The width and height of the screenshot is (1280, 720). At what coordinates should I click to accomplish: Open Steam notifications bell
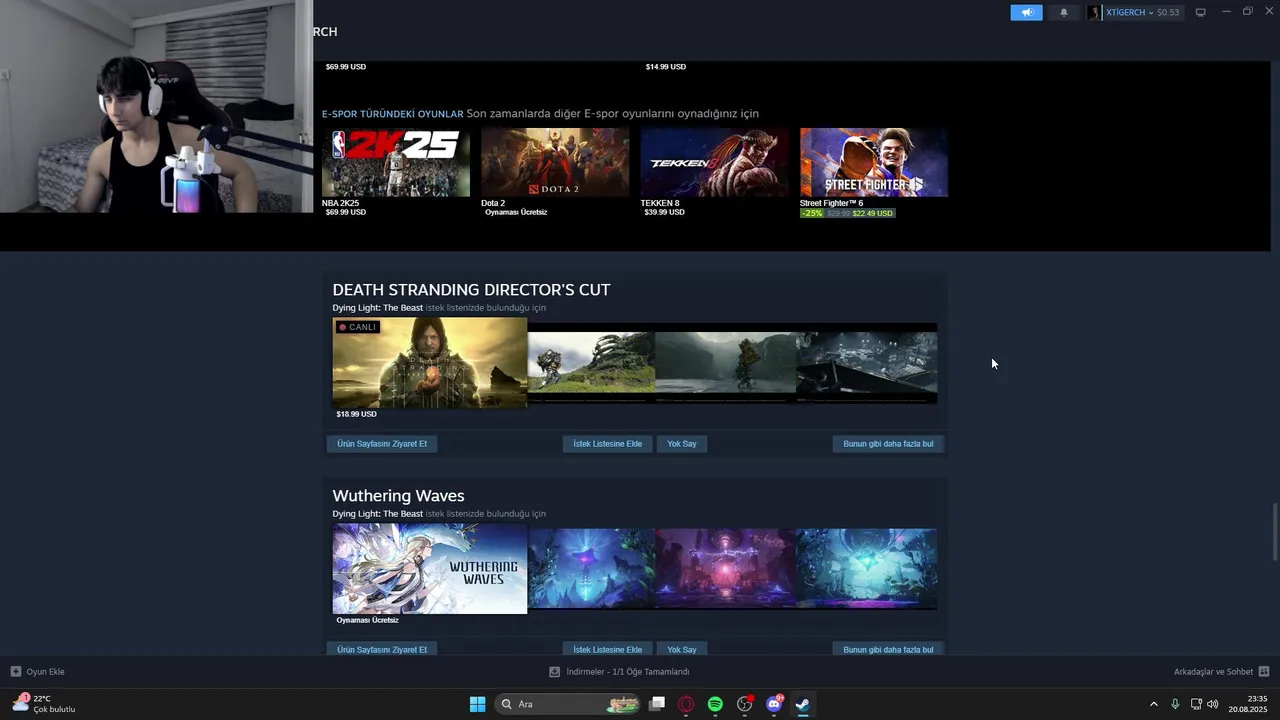click(x=1063, y=12)
